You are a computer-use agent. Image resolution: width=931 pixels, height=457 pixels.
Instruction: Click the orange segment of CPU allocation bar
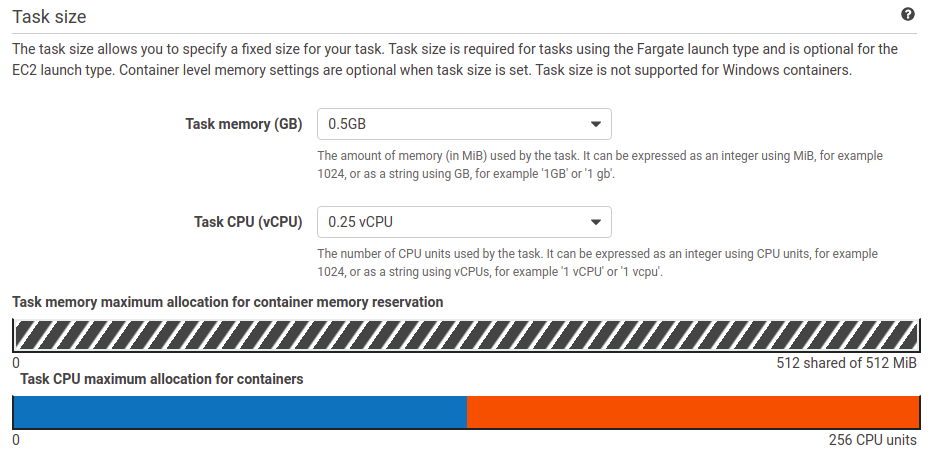coord(693,412)
